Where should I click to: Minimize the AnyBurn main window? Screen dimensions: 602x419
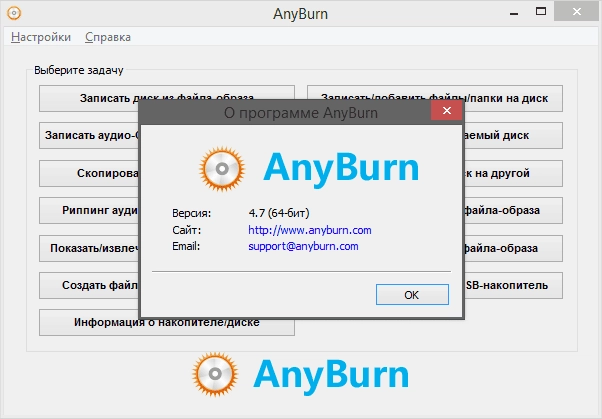click(x=514, y=13)
